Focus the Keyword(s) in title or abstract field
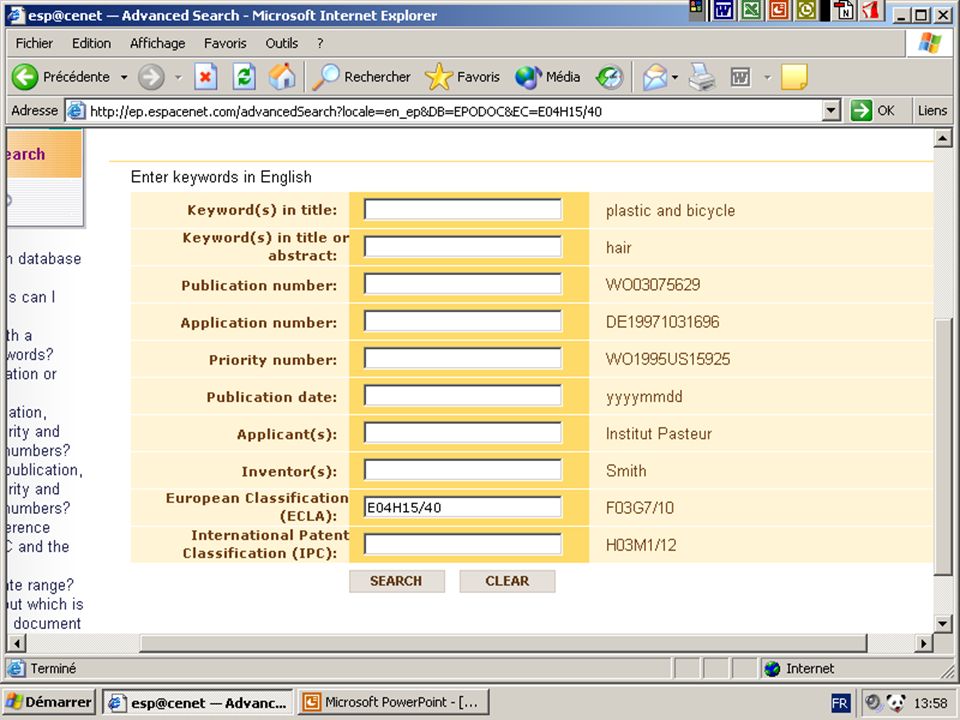 coord(463,247)
